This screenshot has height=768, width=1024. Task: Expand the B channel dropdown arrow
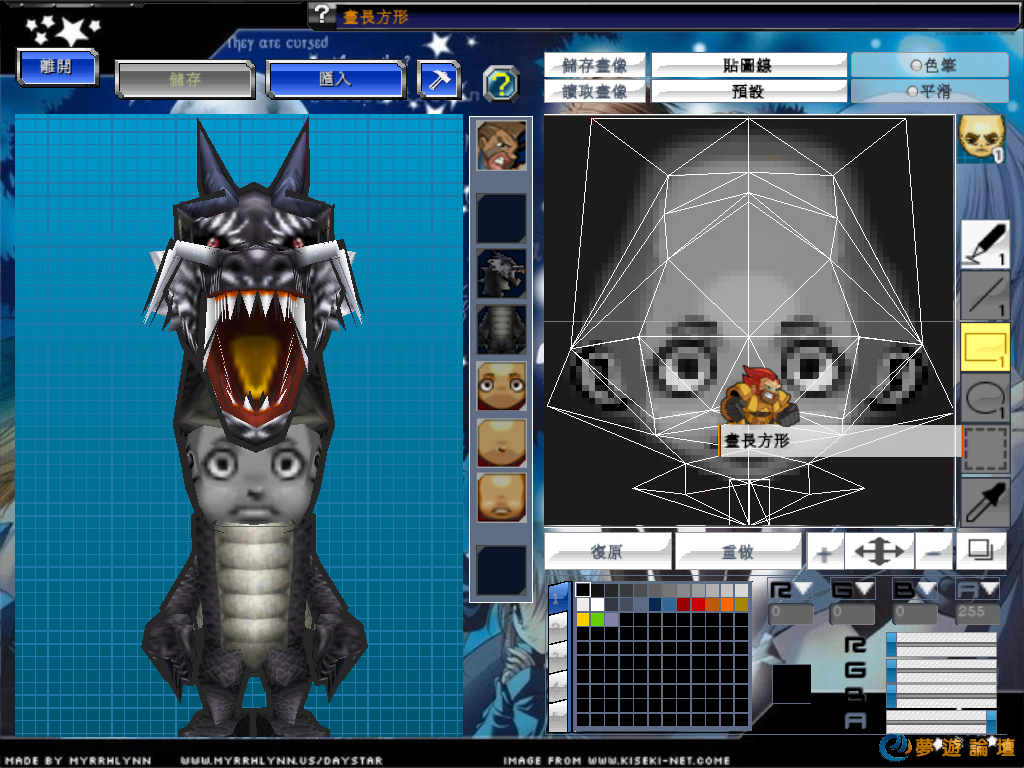(x=927, y=589)
